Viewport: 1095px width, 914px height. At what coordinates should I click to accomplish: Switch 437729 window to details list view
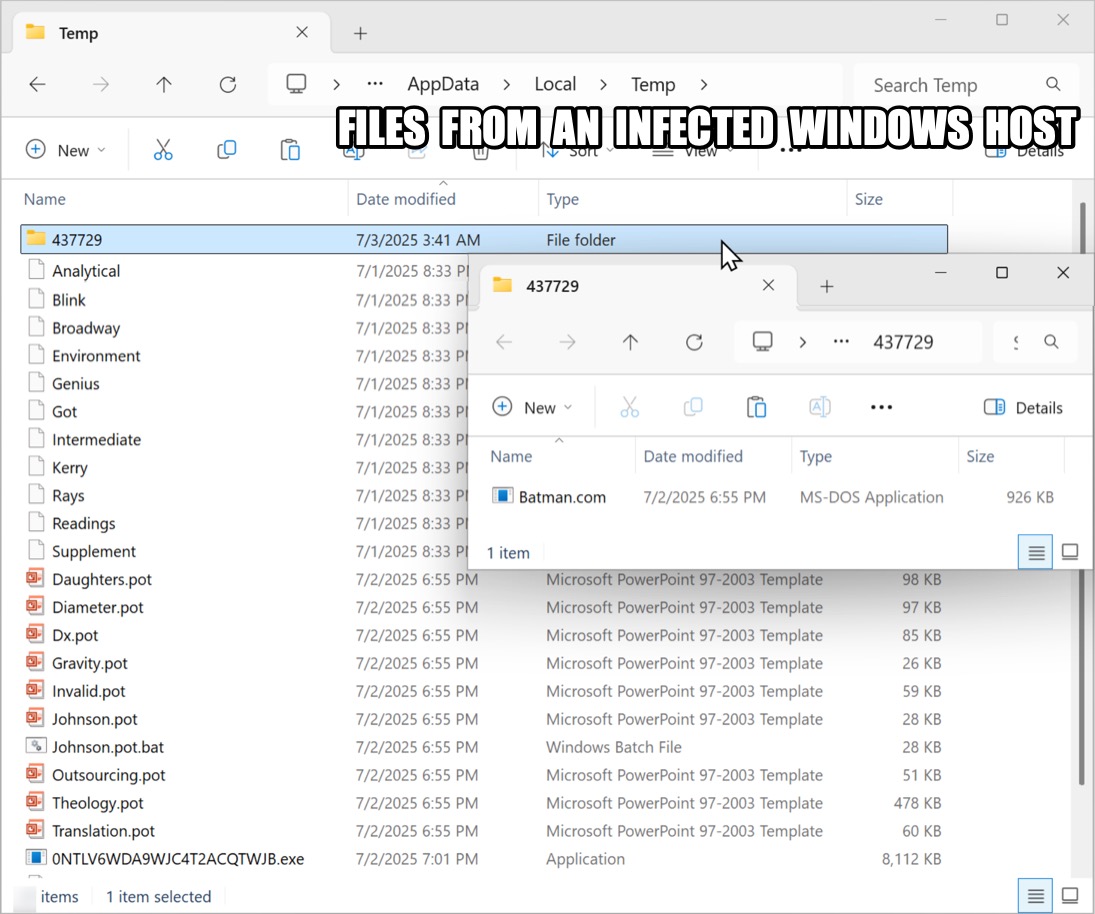1036,552
